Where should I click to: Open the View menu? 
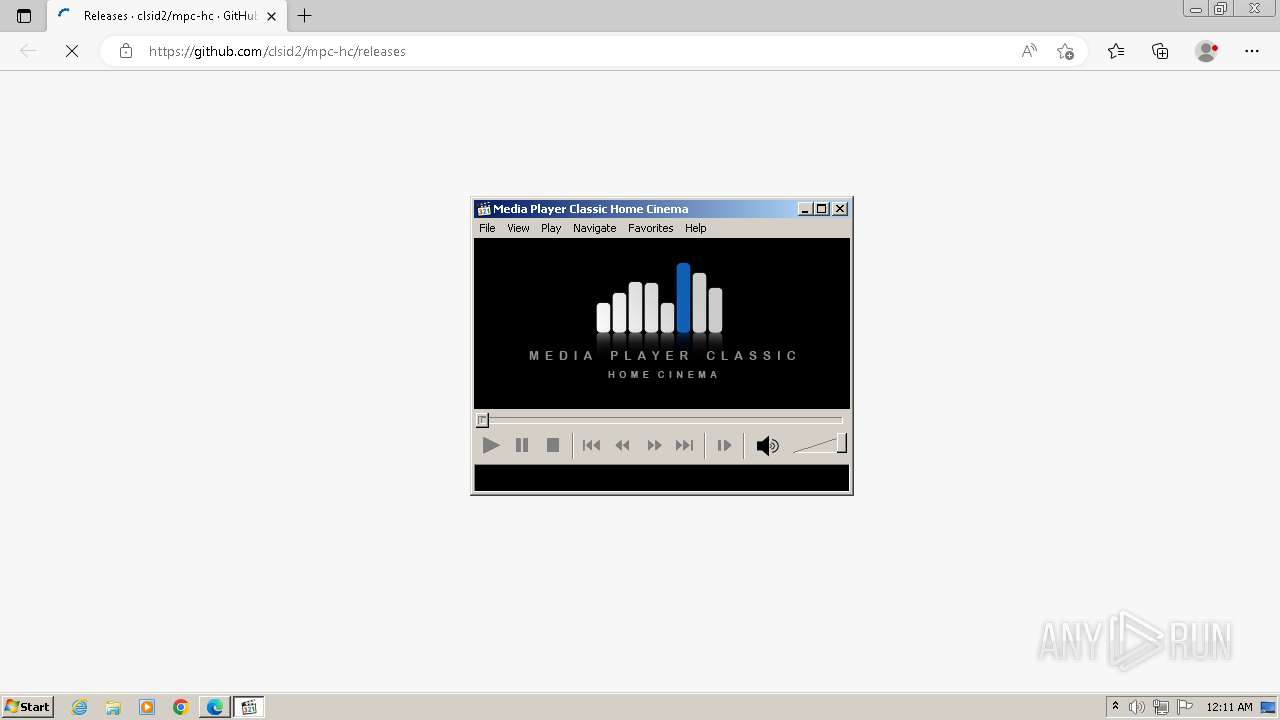pyautogui.click(x=518, y=228)
